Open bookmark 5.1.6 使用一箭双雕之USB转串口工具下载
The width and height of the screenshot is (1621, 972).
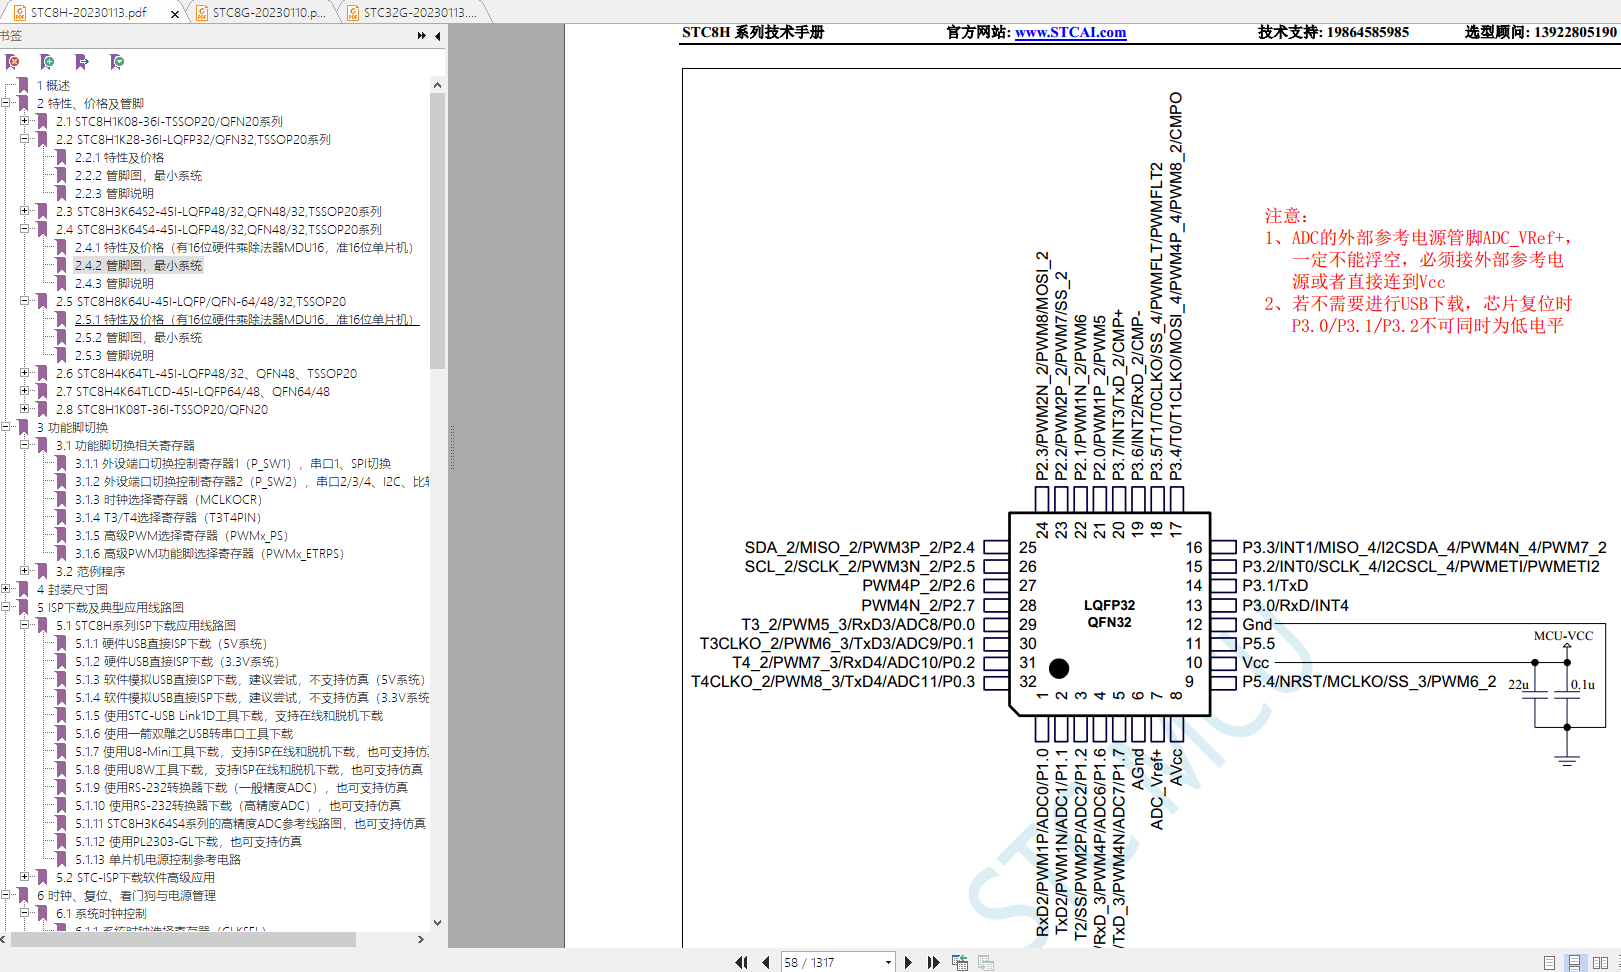point(184,733)
